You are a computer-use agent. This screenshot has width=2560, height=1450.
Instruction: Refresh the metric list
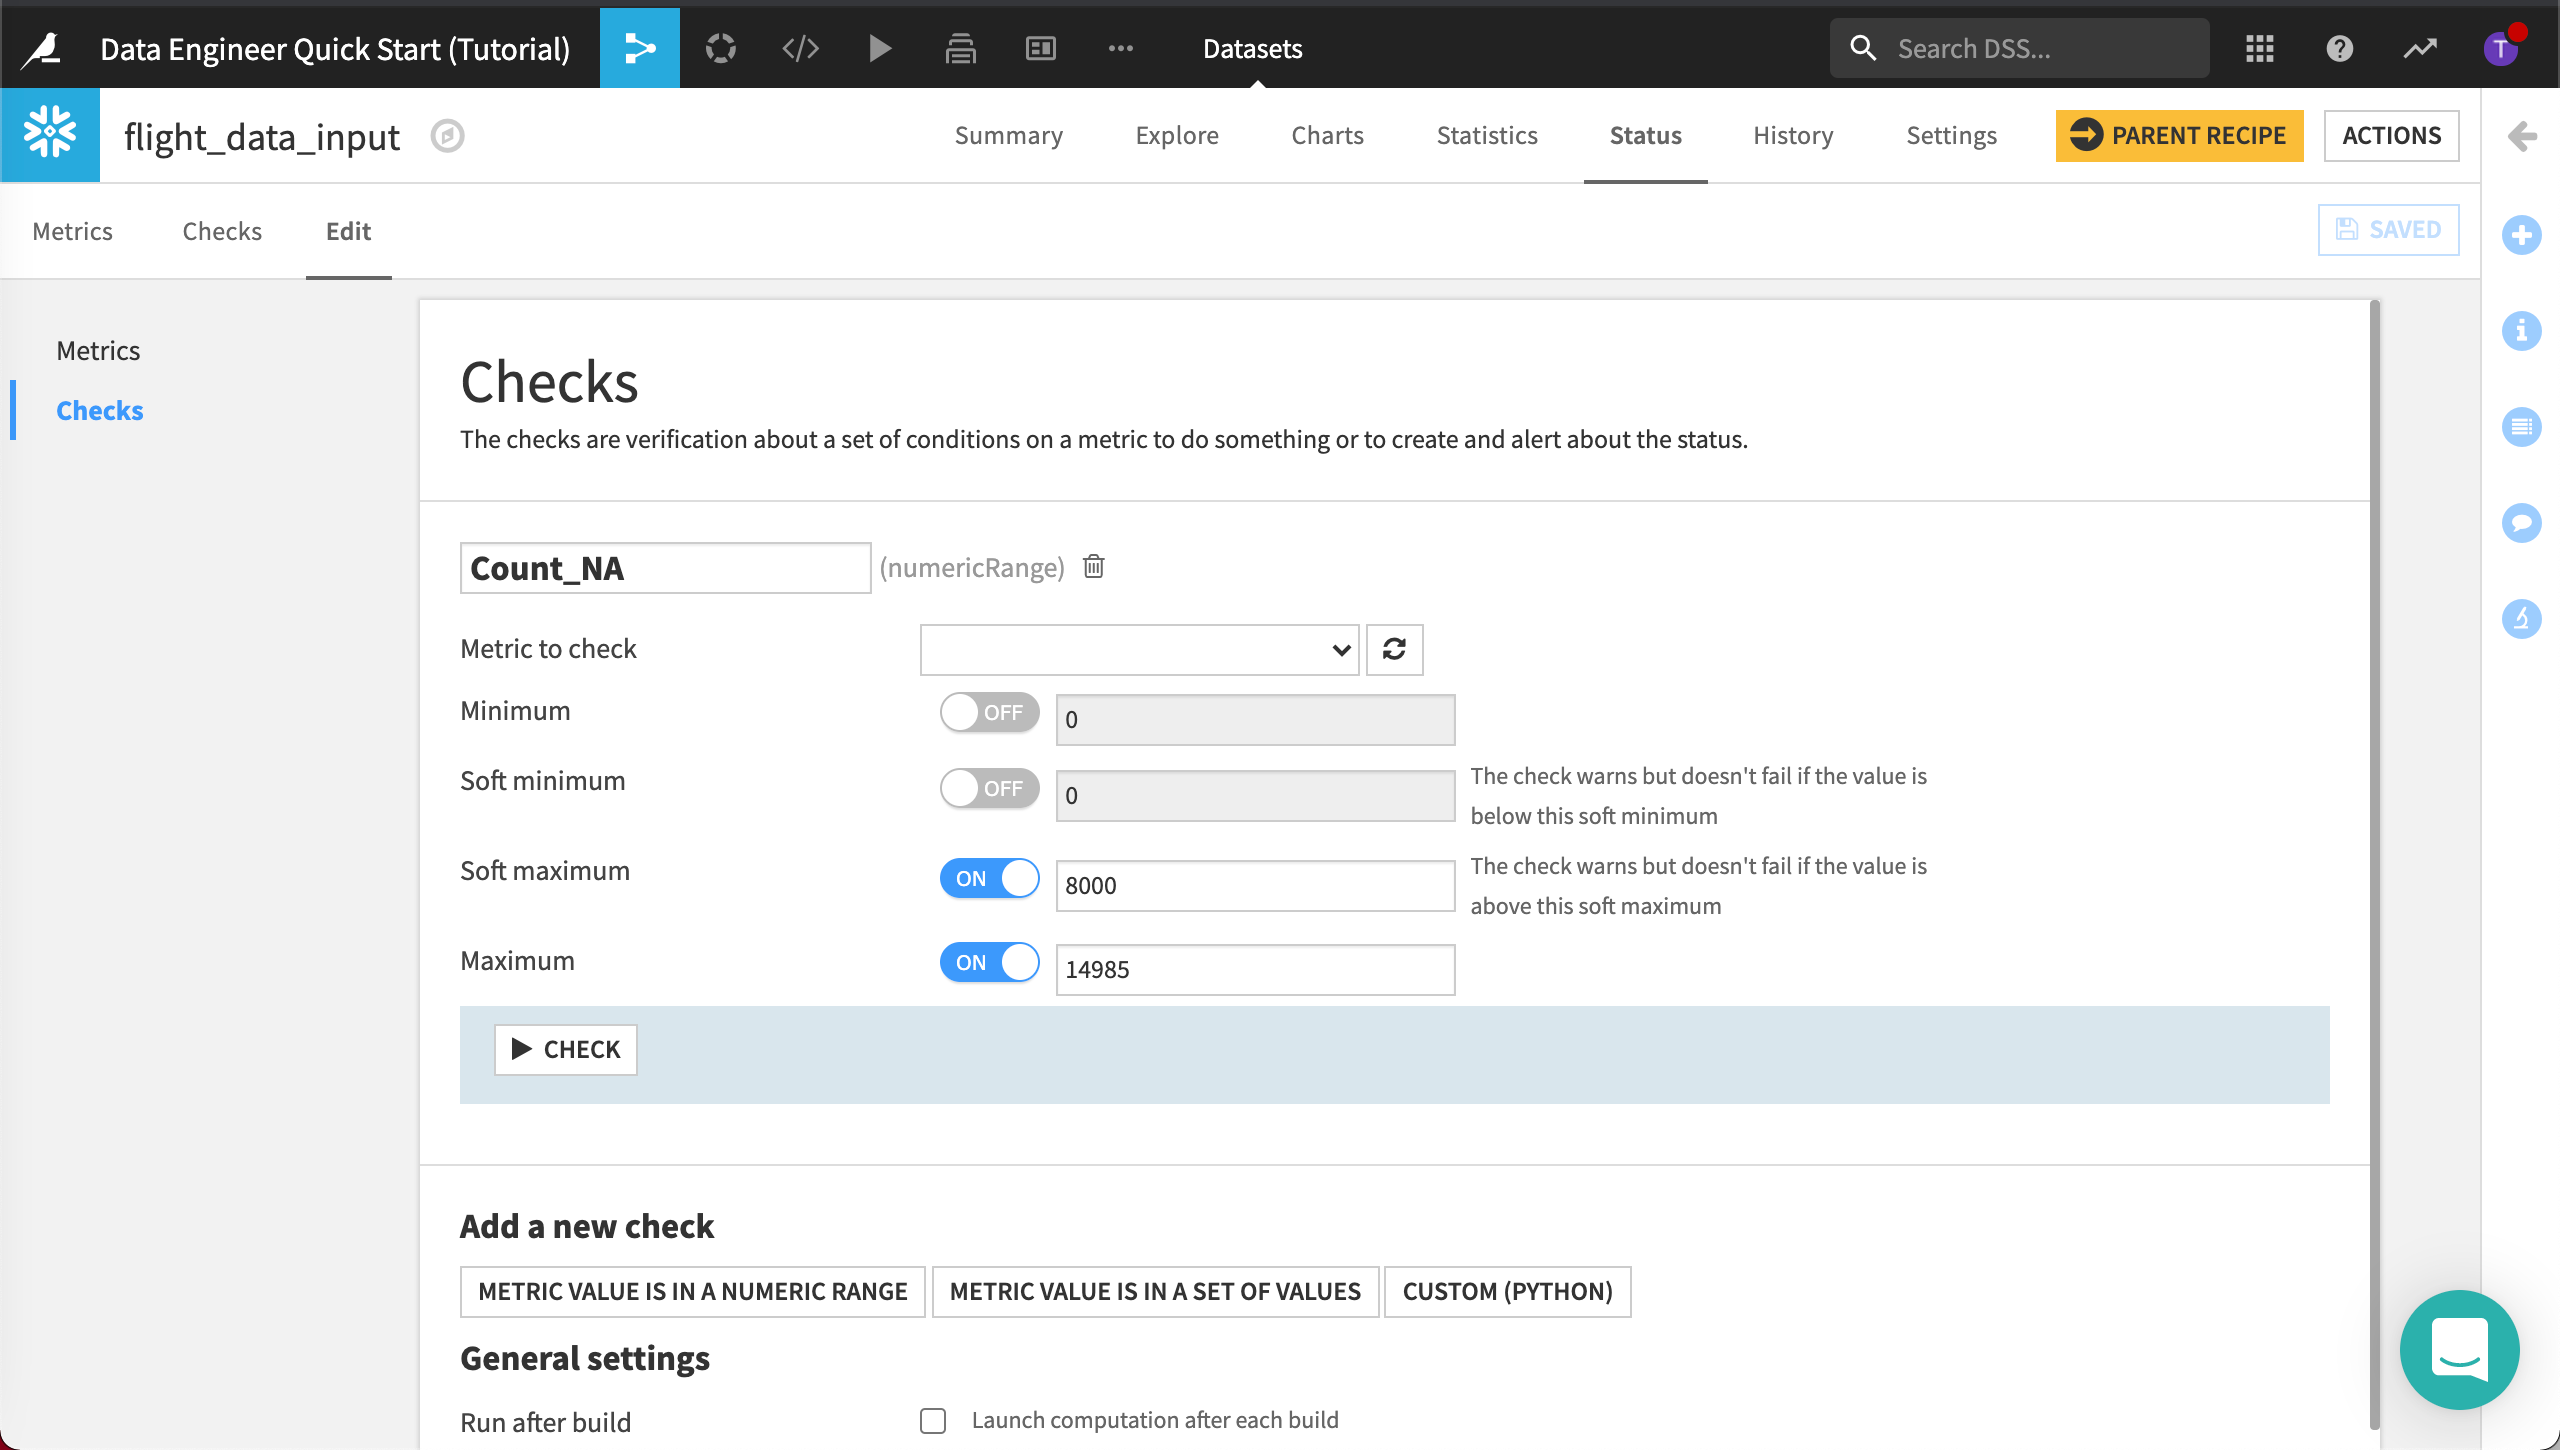coord(1395,650)
